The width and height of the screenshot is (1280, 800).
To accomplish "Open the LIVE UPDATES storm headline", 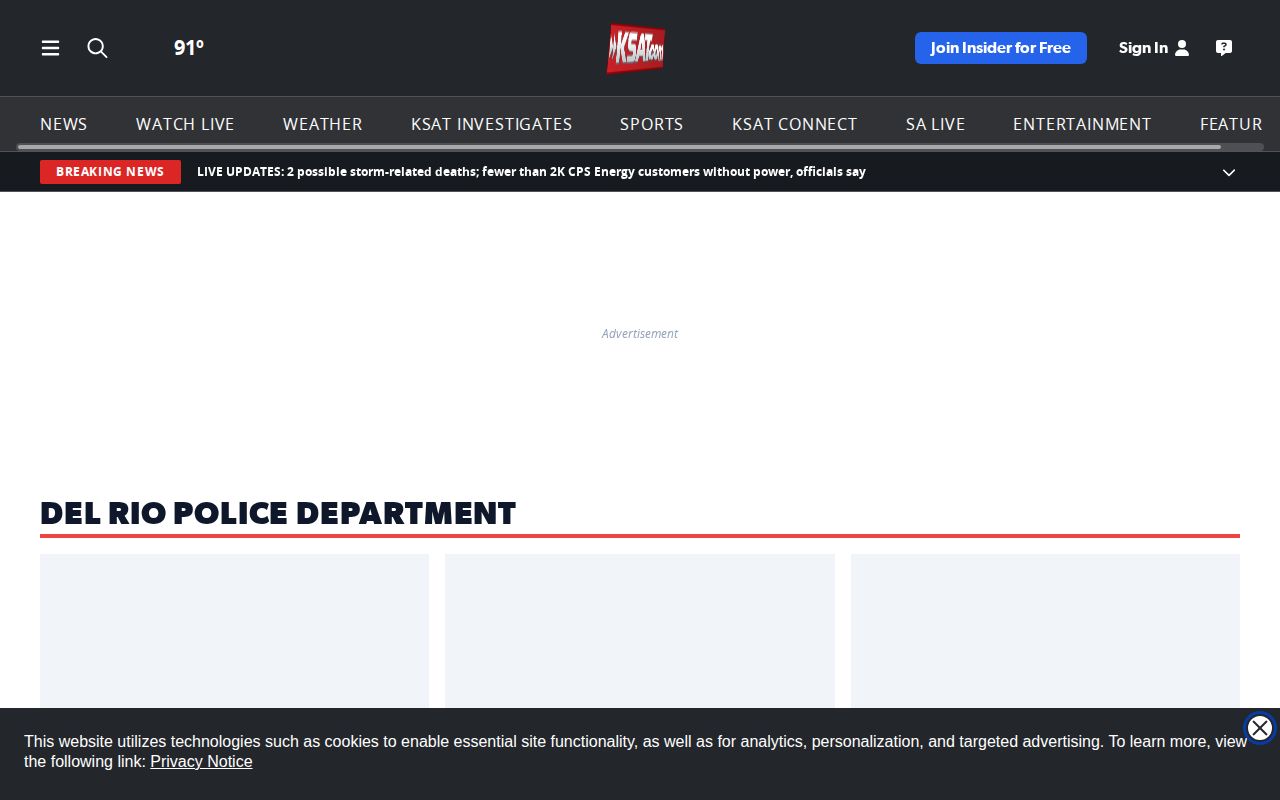I will [531, 172].
